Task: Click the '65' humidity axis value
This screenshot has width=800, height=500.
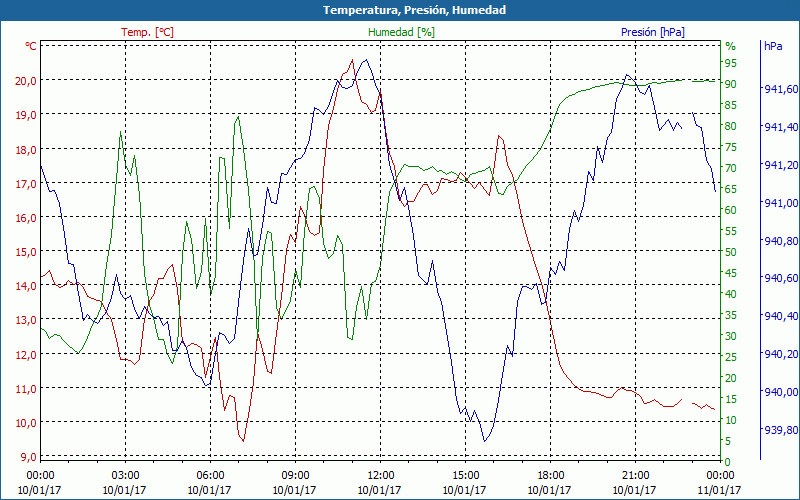Action: (x=731, y=189)
